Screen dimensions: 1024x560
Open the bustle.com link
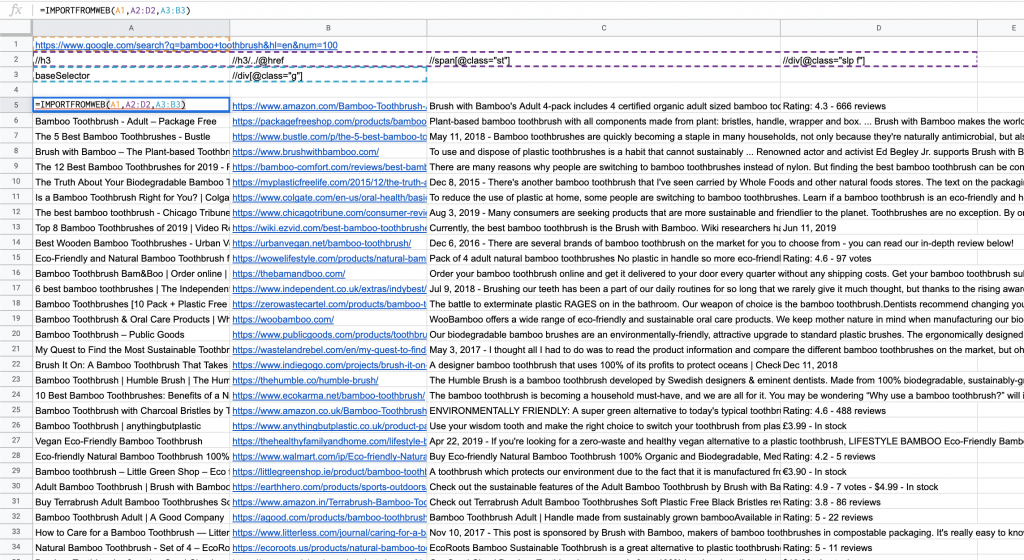click(329, 136)
